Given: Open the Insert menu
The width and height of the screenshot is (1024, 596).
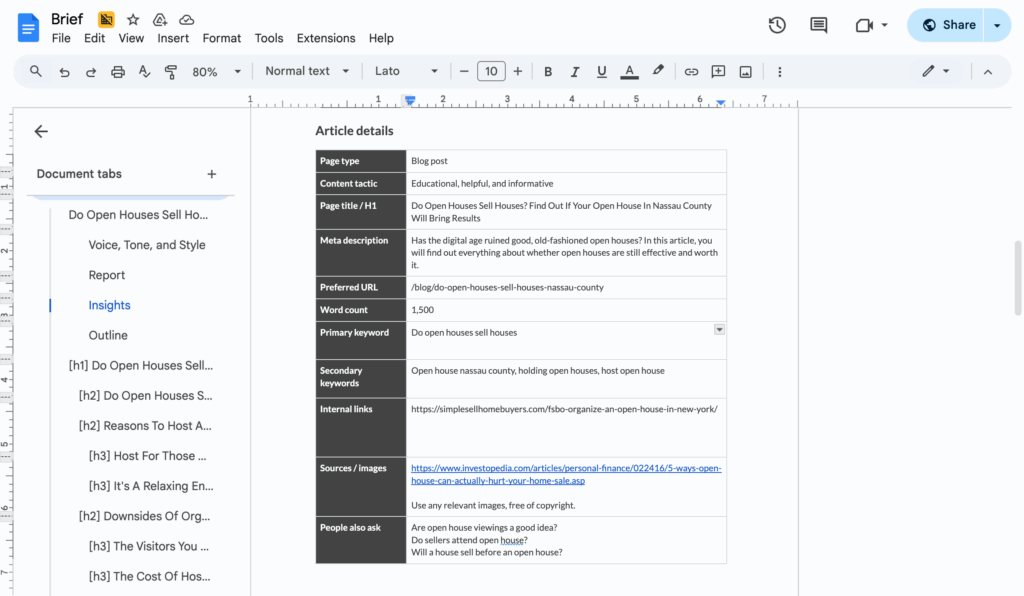Looking at the screenshot, I should pyautogui.click(x=173, y=38).
